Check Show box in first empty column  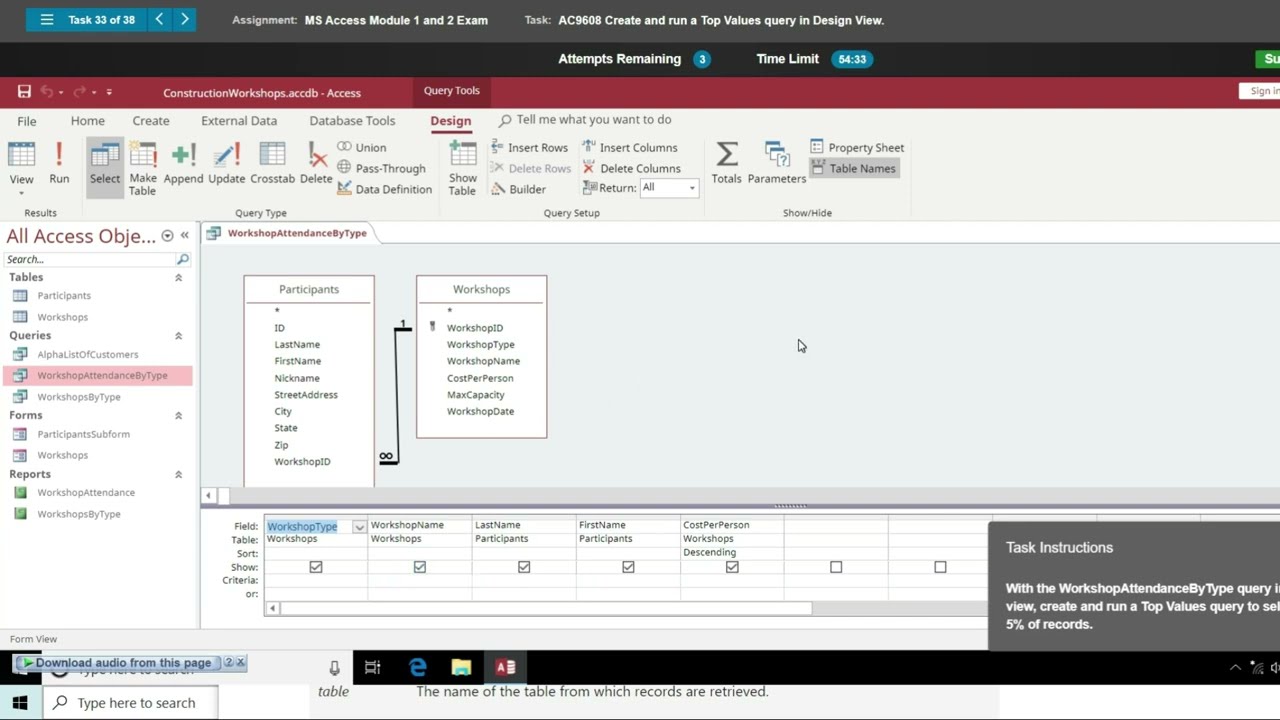point(836,567)
